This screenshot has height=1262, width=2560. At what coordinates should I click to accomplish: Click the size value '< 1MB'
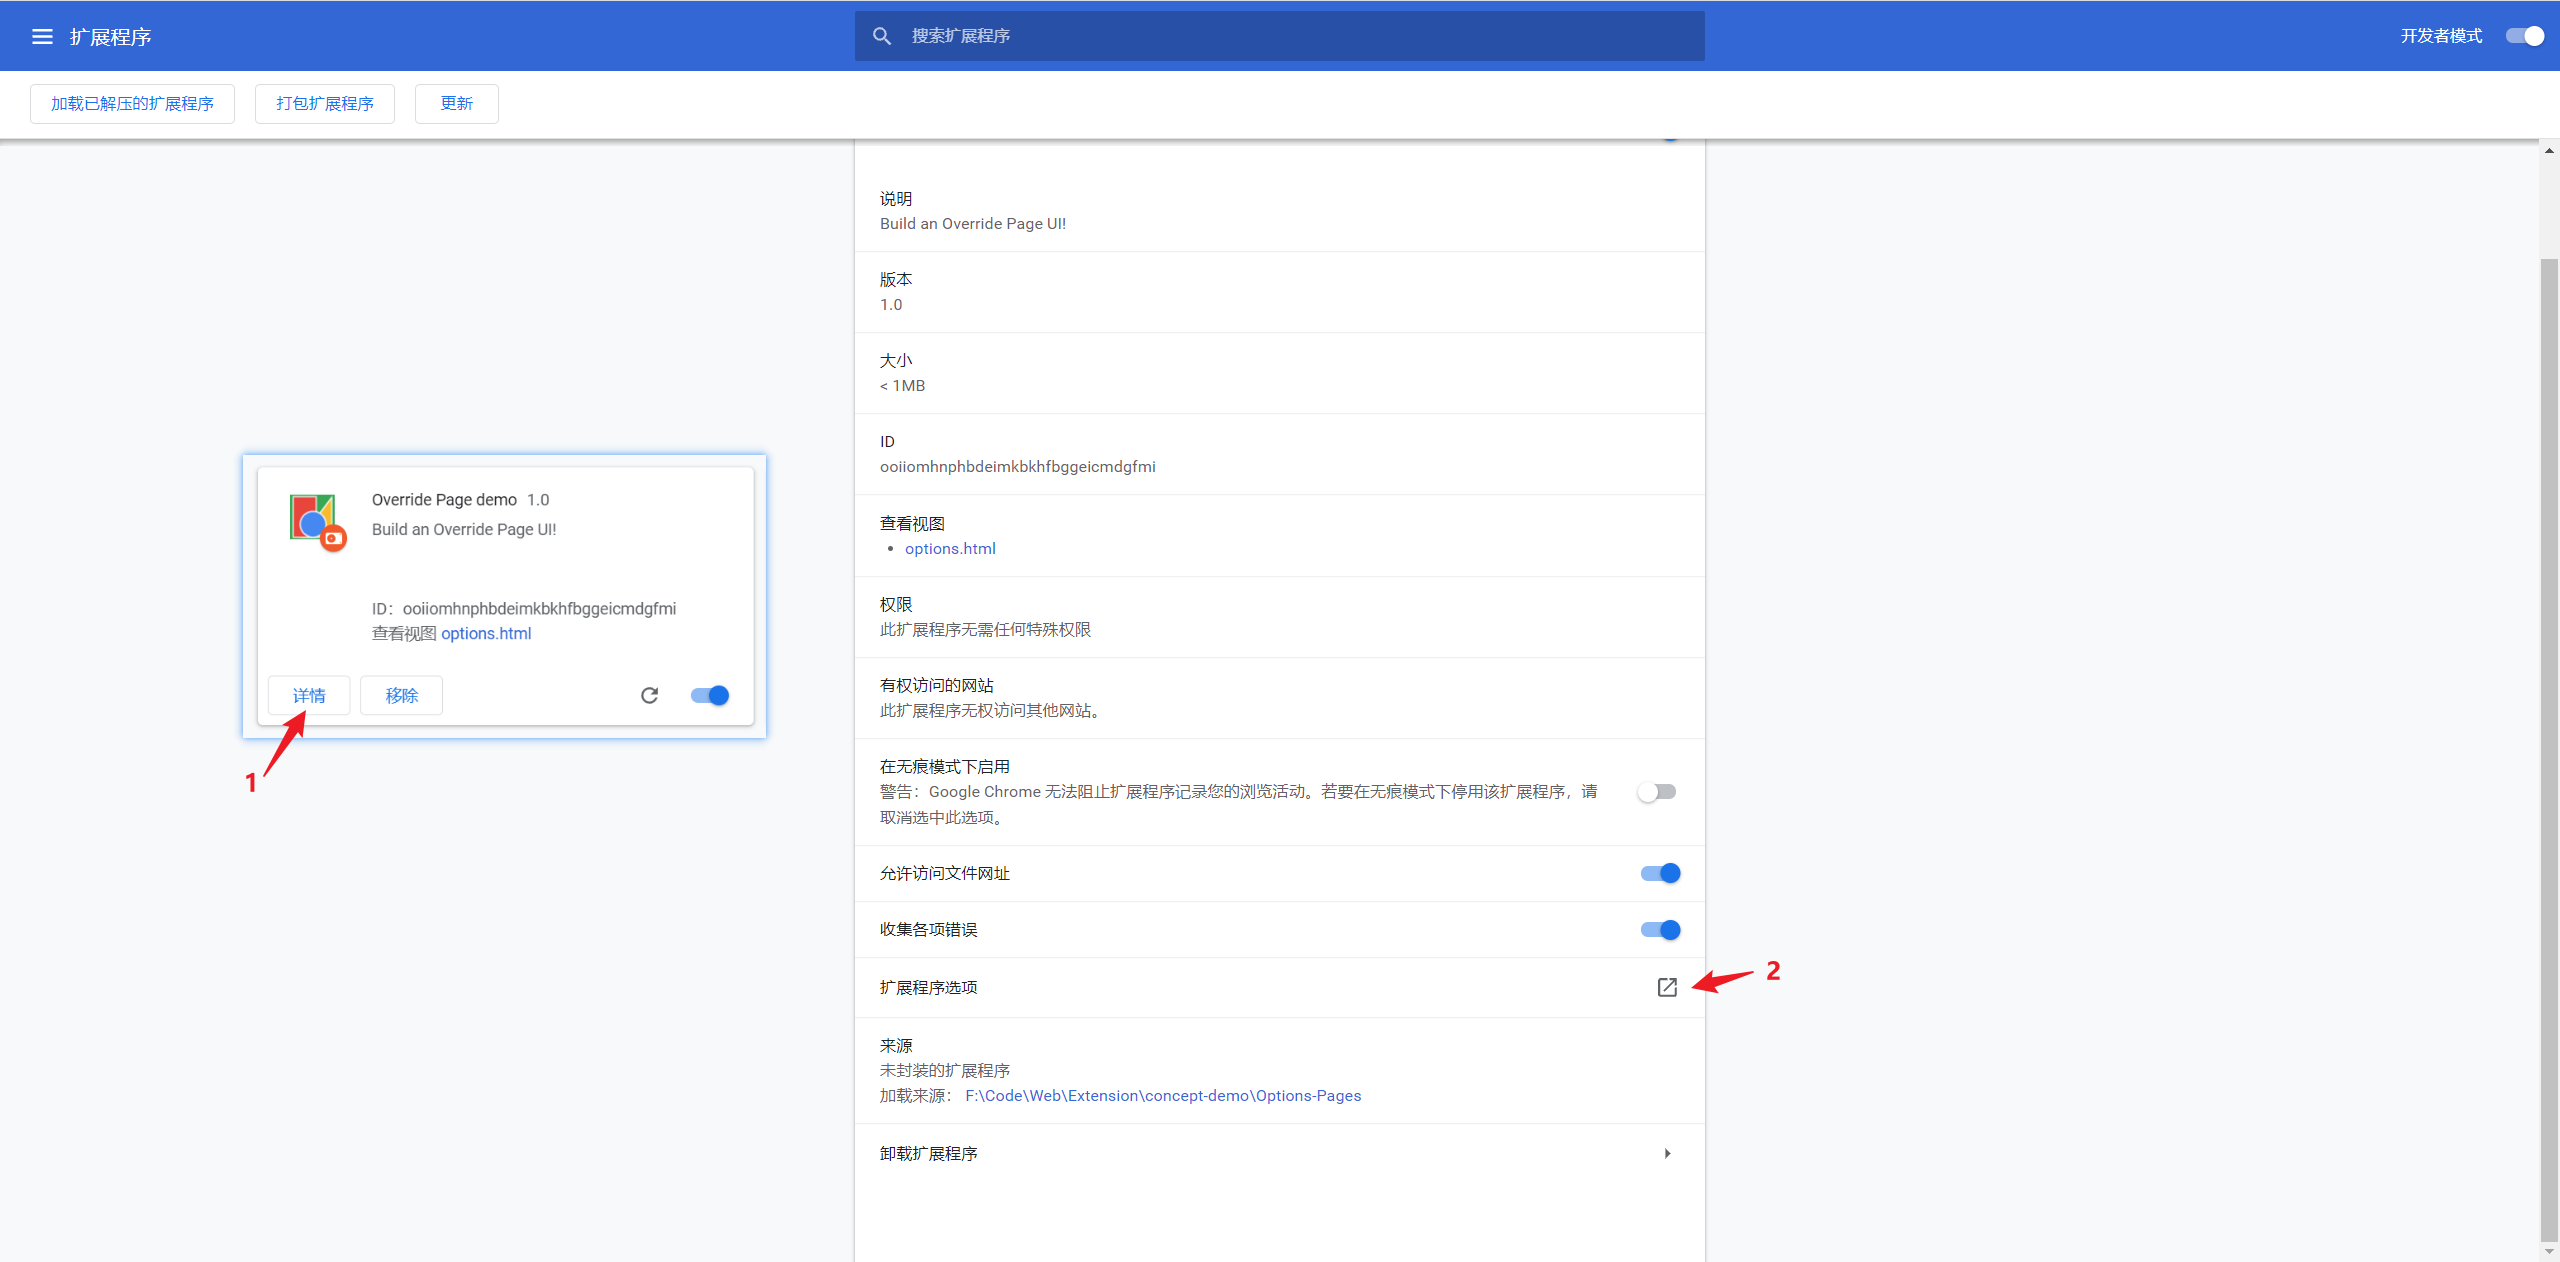902,386
